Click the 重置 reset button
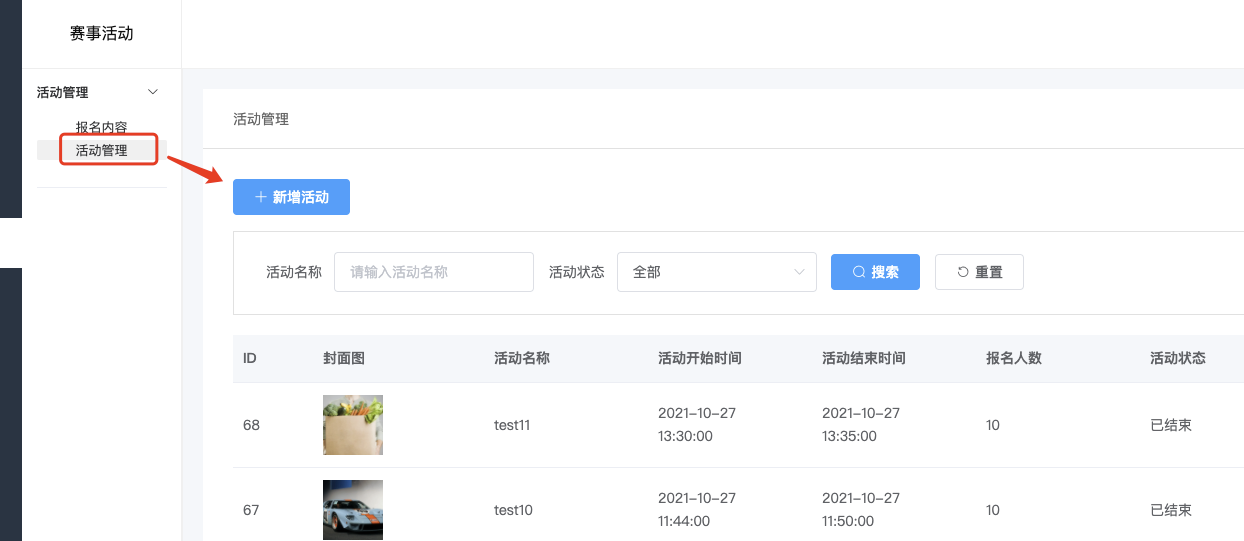1244x541 pixels. tap(979, 272)
